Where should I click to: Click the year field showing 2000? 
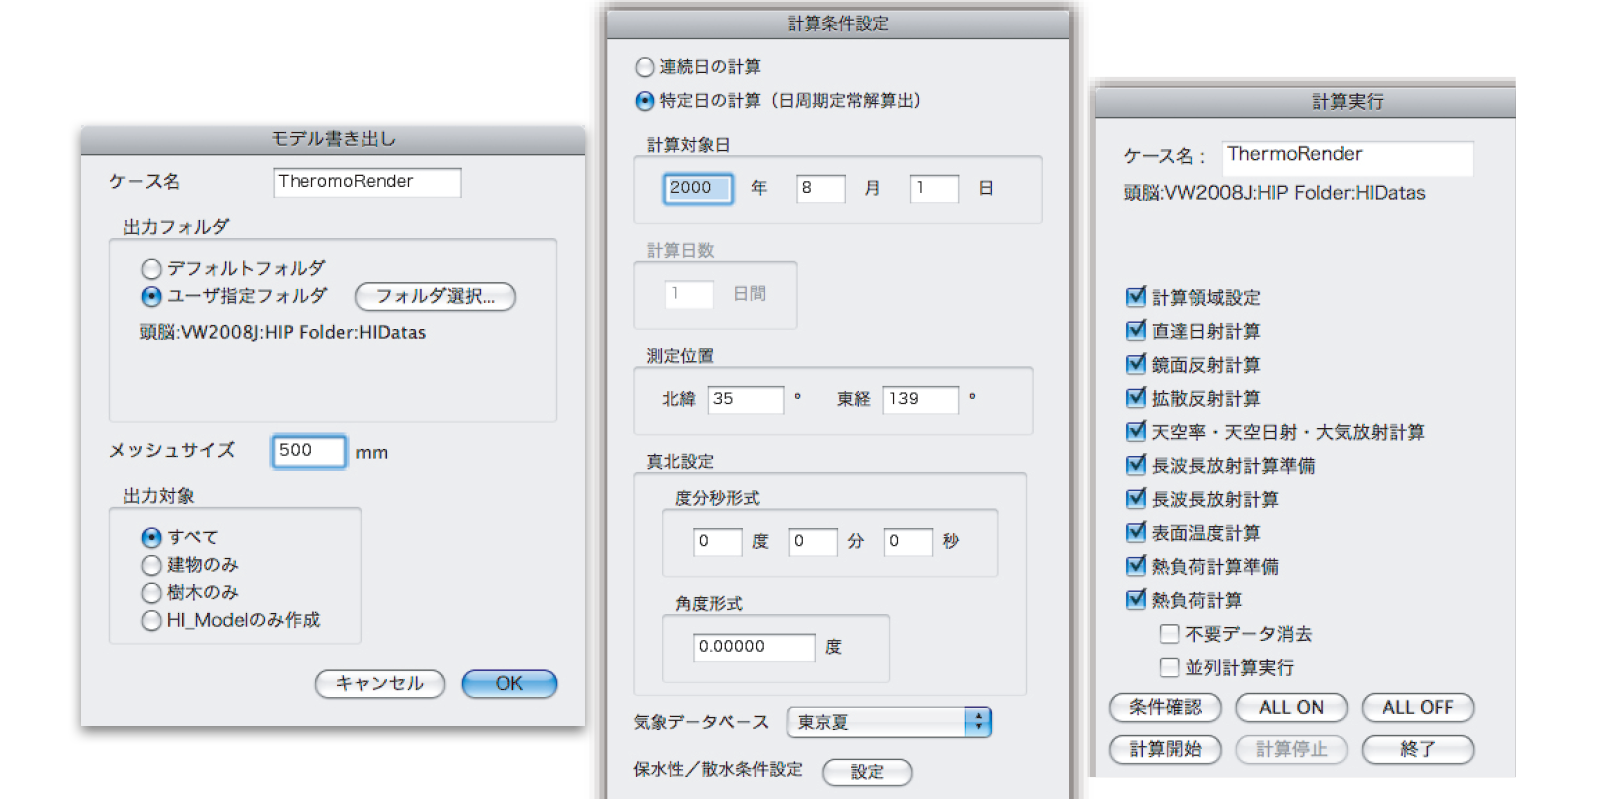click(x=698, y=188)
